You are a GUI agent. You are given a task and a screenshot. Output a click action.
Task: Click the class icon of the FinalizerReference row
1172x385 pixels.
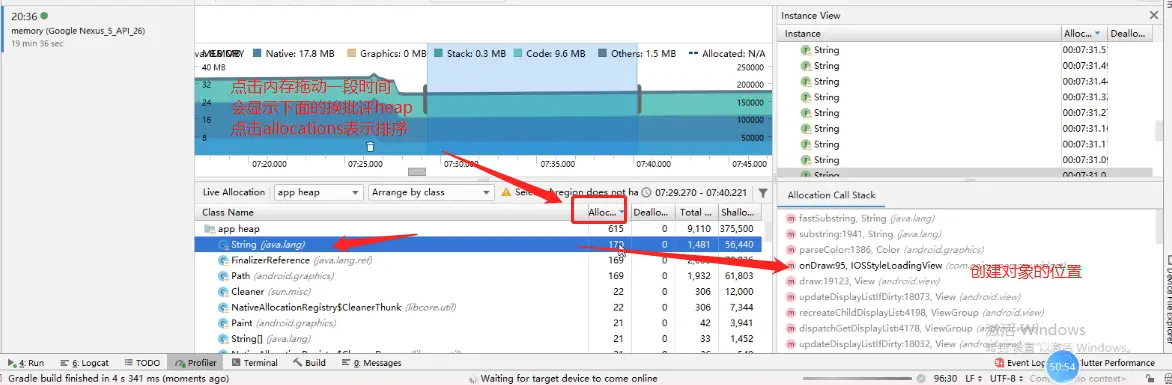click(x=223, y=260)
